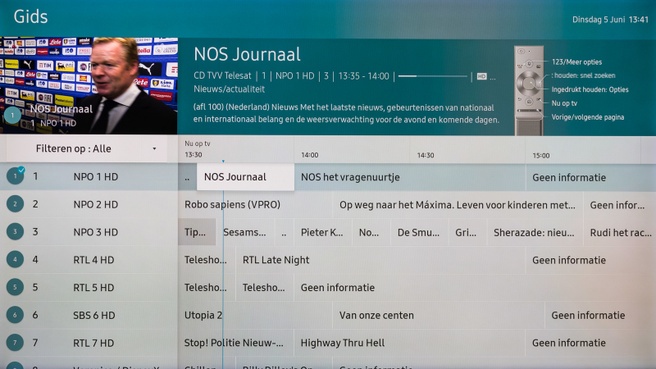Click the program progress bar
The width and height of the screenshot is (656, 369).
coord(433,76)
